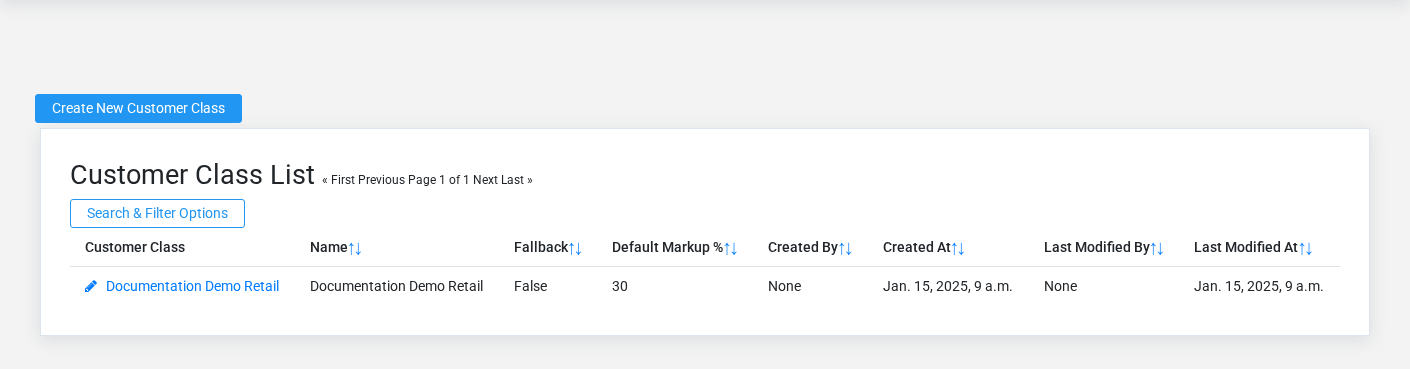Click the Customer Class column header

[135, 247]
